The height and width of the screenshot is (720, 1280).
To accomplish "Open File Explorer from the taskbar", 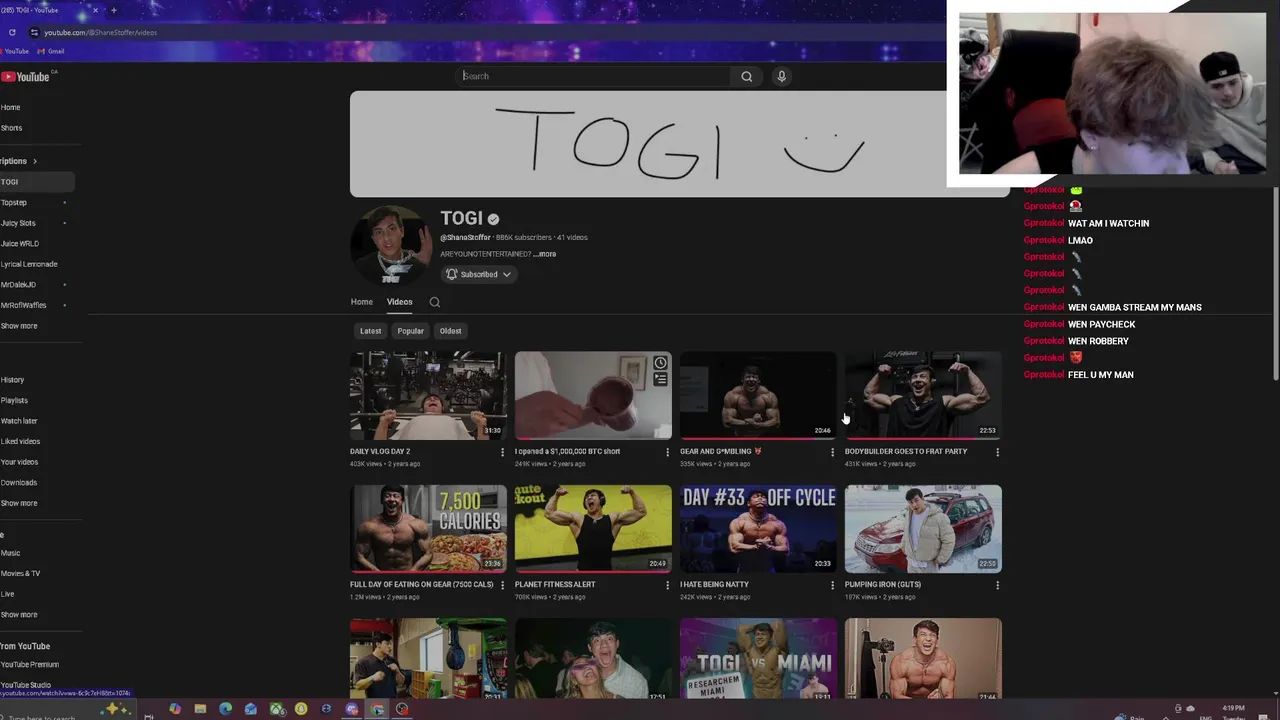I will (x=200, y=709).
